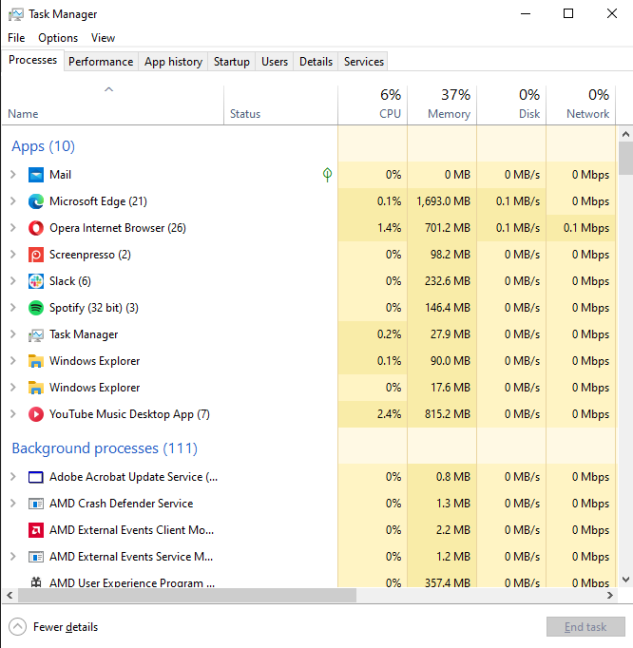Click the vertical scrollbar up arrow

[x=626, y=134]
